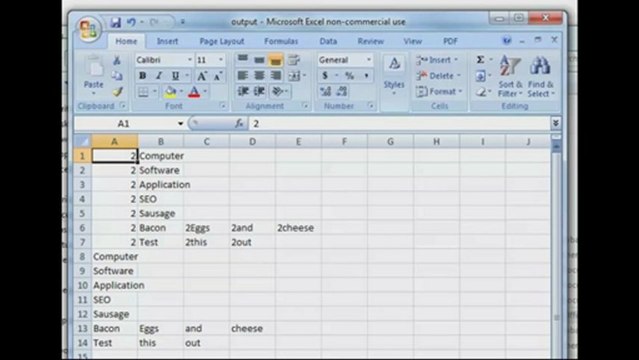The image size is (639, 360).
Task: Insert the AutoSum function
Action: [x=480, y=60]
